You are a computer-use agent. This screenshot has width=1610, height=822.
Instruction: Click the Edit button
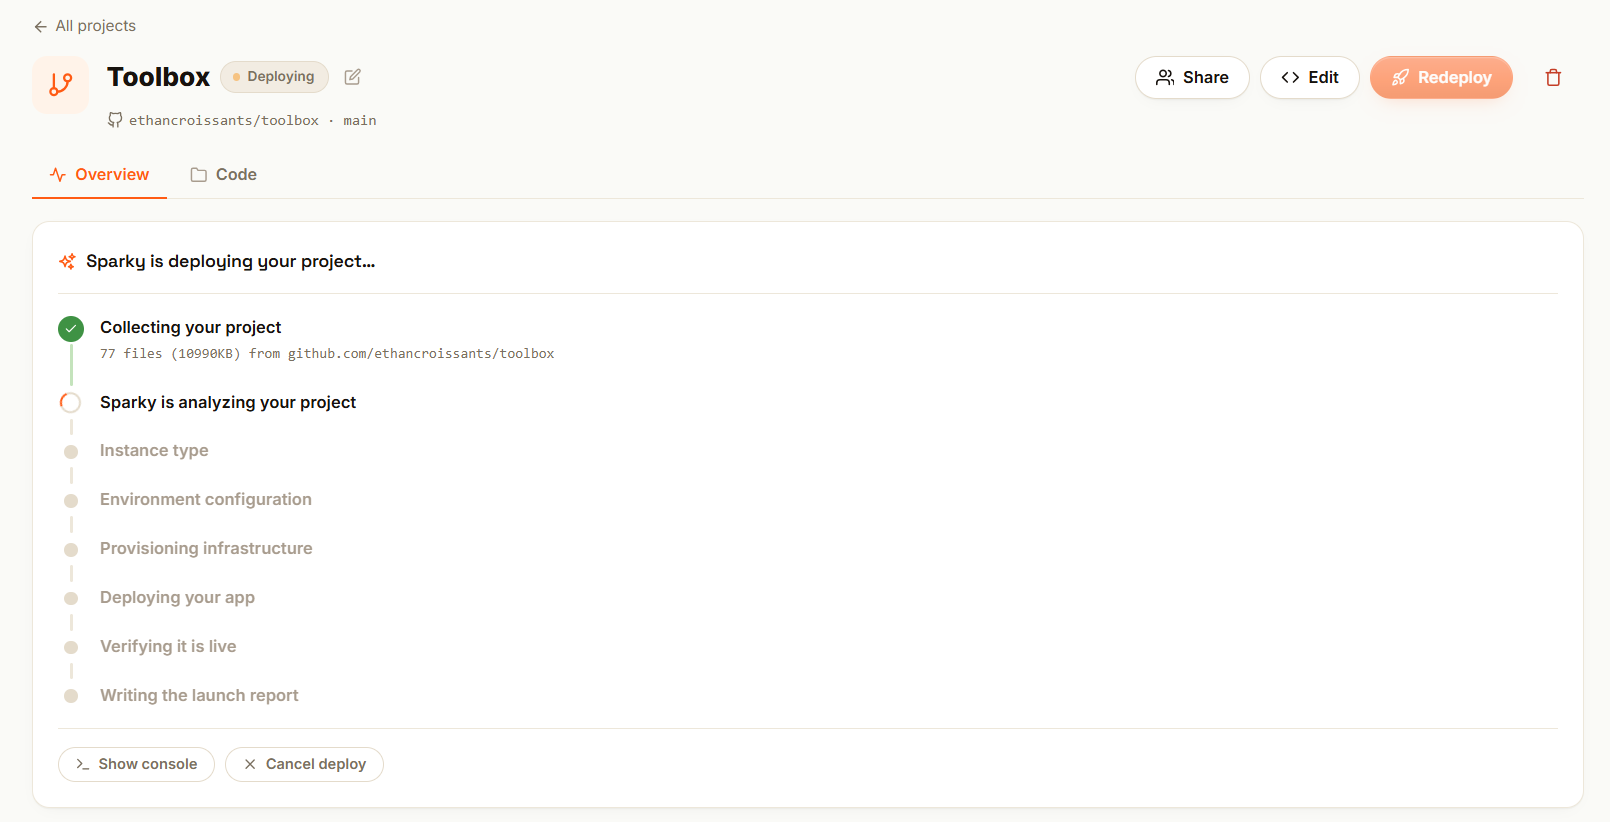click(1310, 77)
